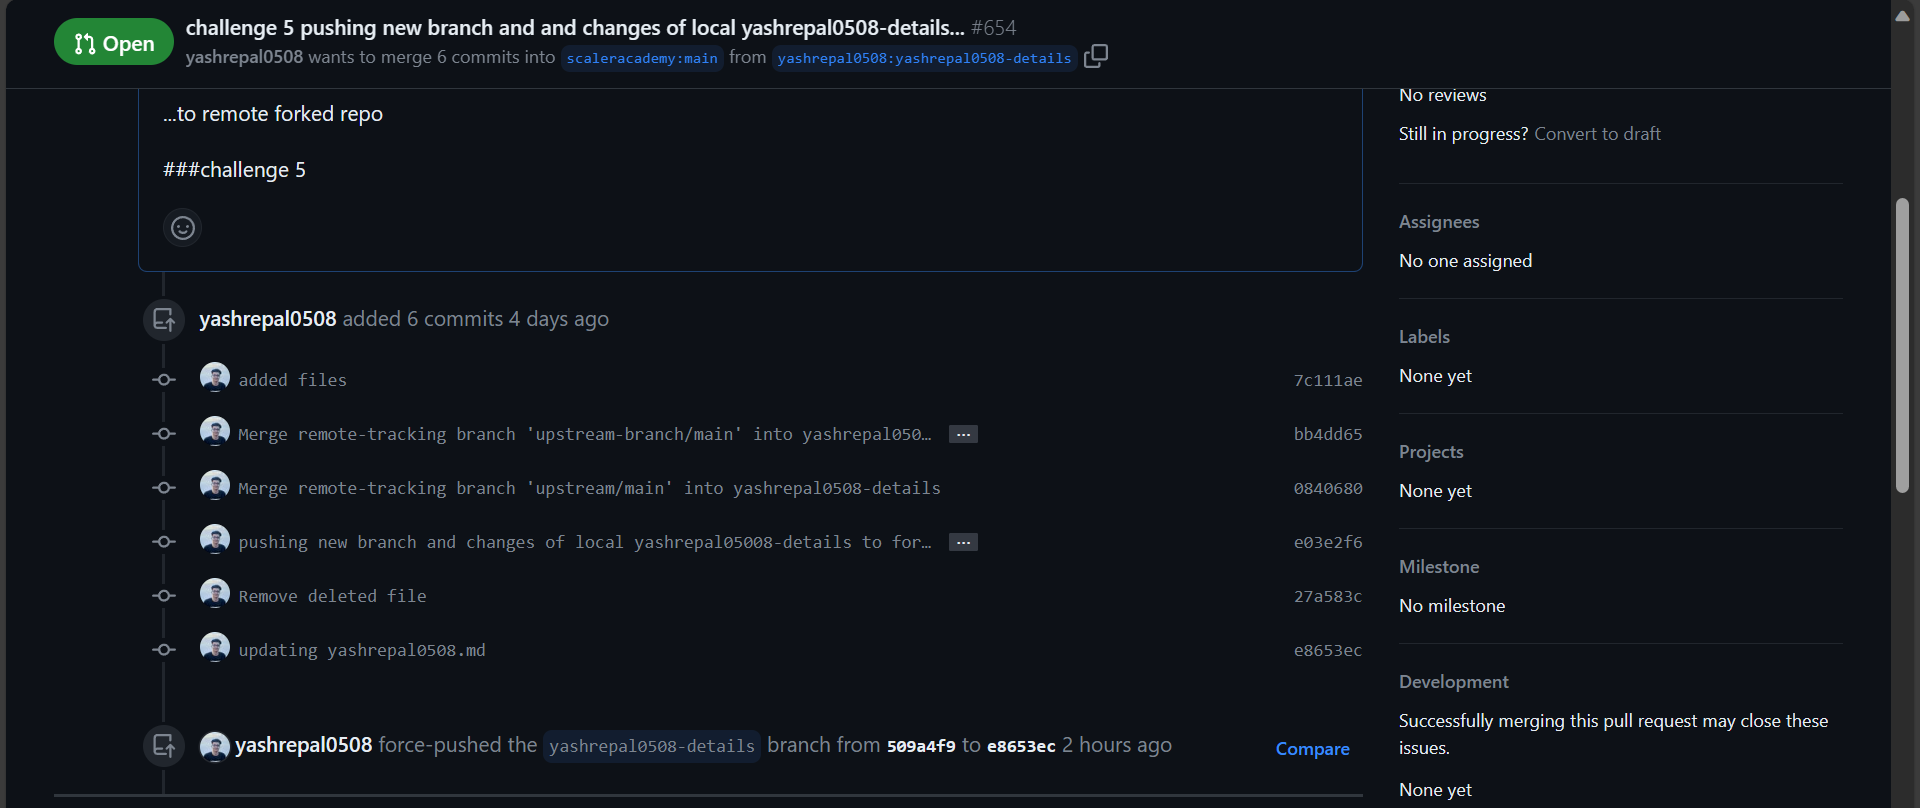Click the avatar next to the force-pushed event
1920x808 pixels.
coord(214,746)
